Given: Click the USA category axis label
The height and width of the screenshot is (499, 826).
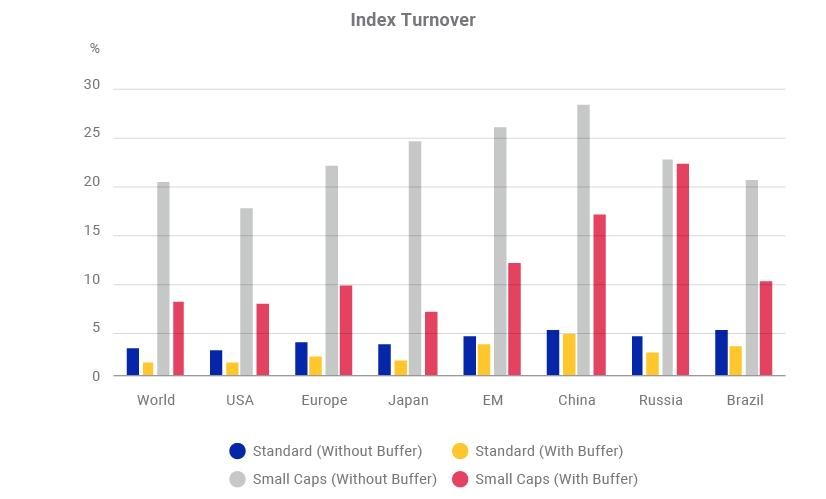Looking at the screenshot, I should [x=240, y=400].
